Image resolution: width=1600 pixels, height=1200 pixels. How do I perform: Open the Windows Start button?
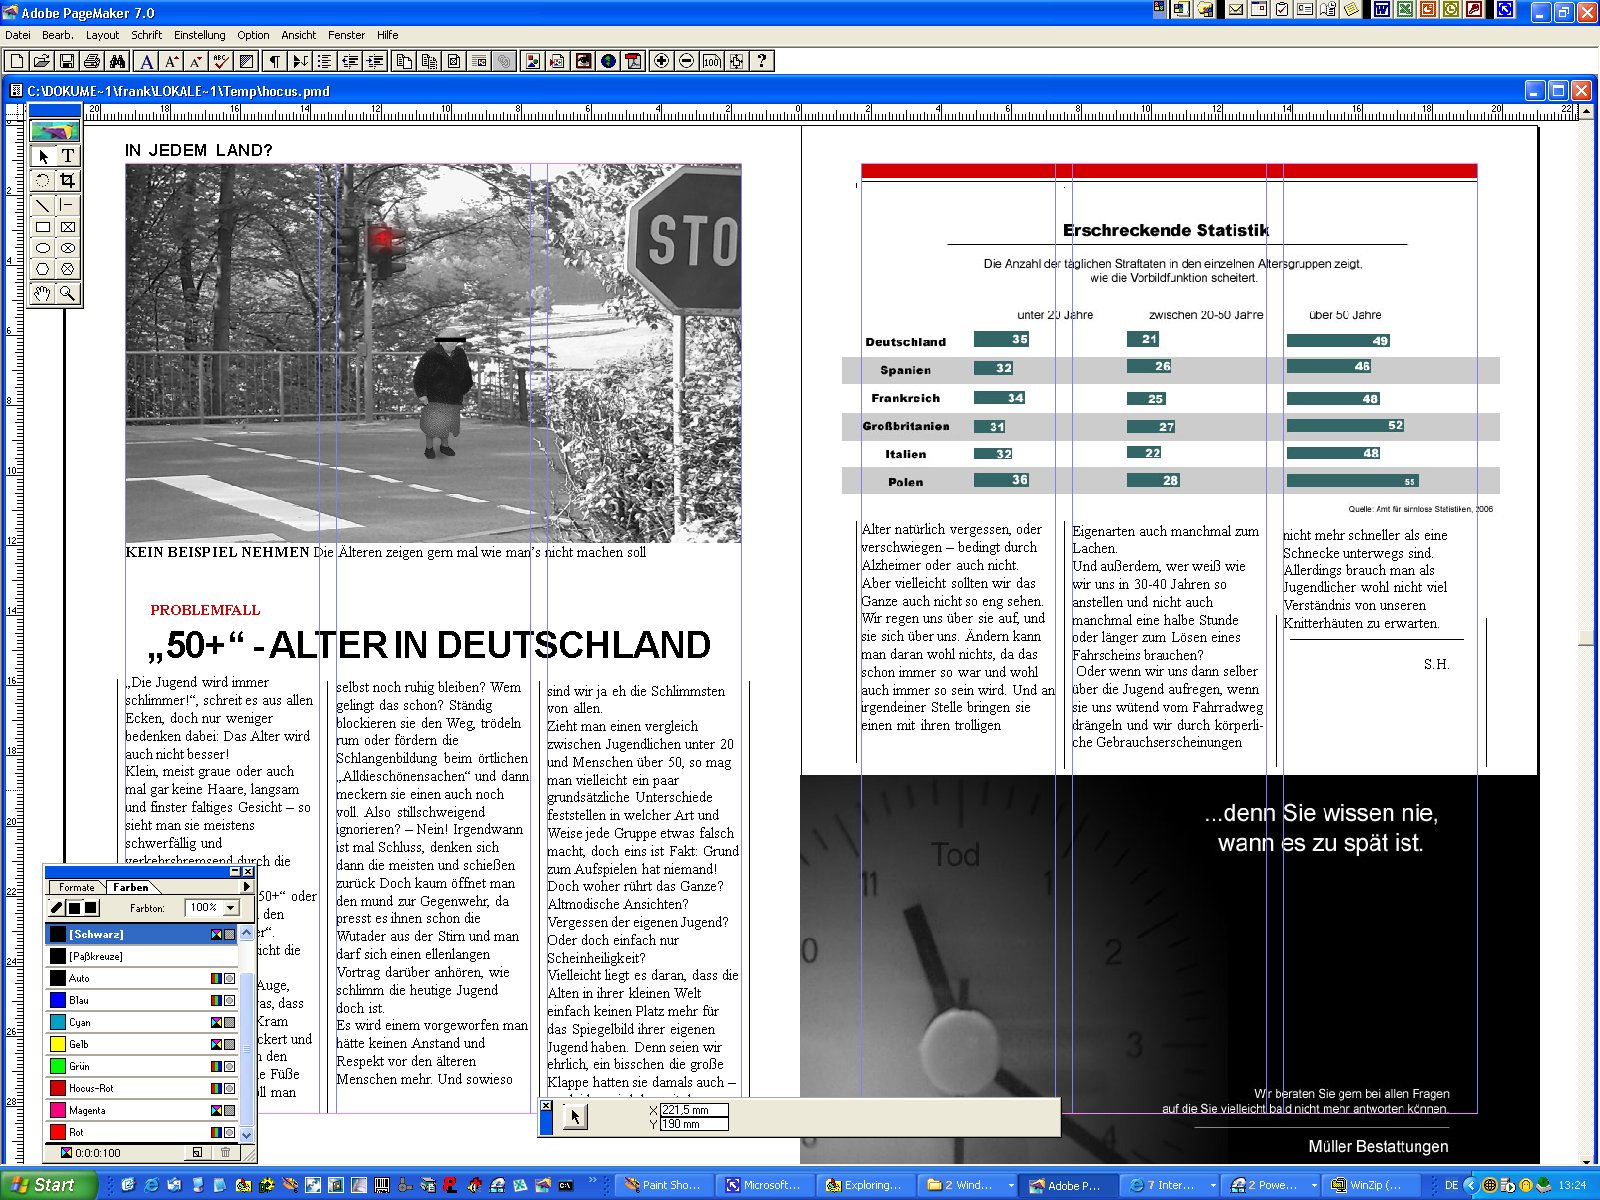pyautogui.click(x=47, y=1185)
